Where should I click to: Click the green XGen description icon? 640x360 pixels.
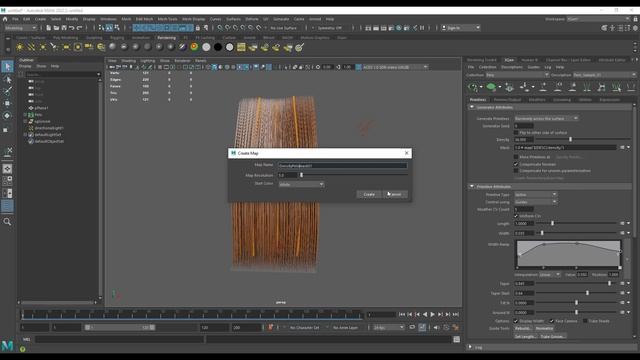[491, 87]
